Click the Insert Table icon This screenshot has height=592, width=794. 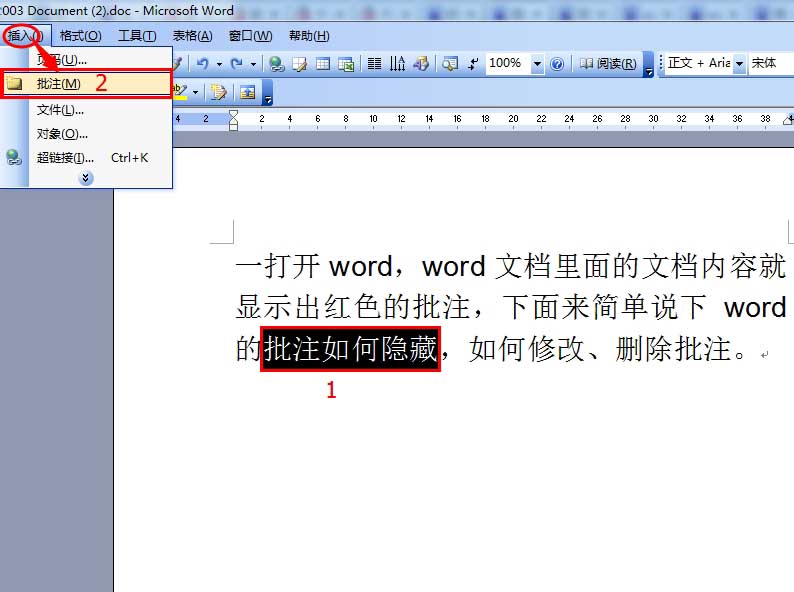tap(323, 64)
